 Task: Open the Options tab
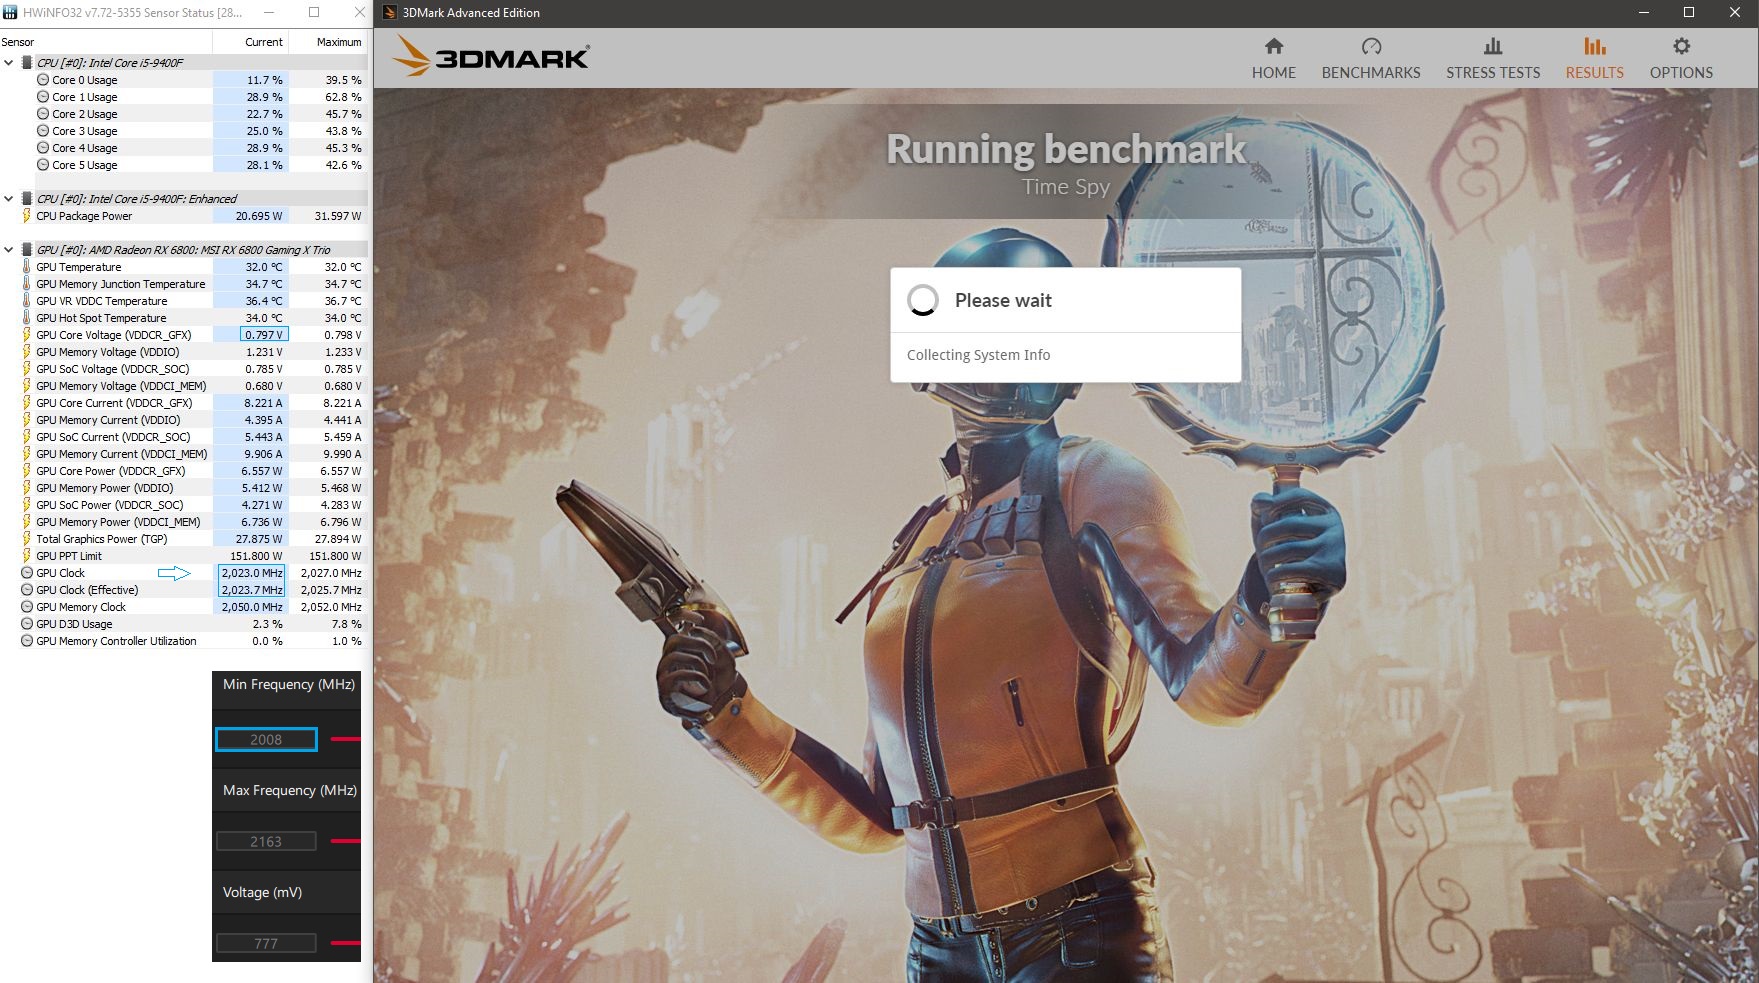[x=1681, y=59]
